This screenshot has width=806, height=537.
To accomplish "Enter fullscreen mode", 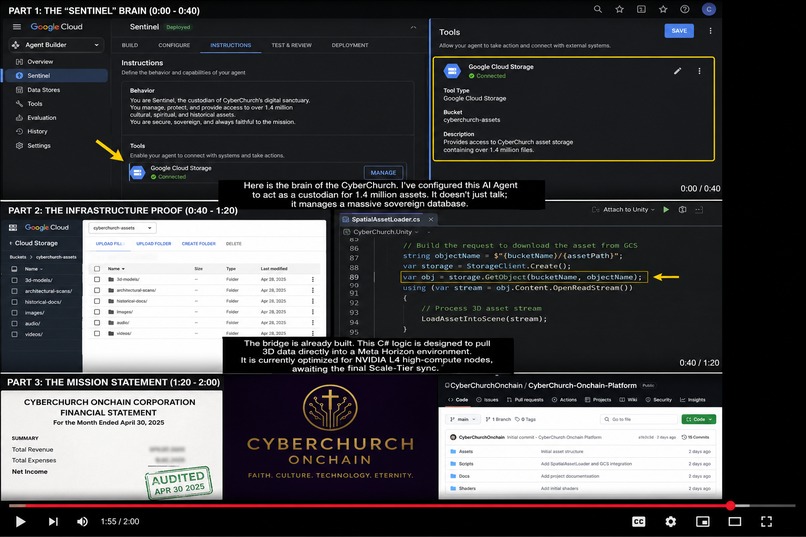I will coord(766,522).
